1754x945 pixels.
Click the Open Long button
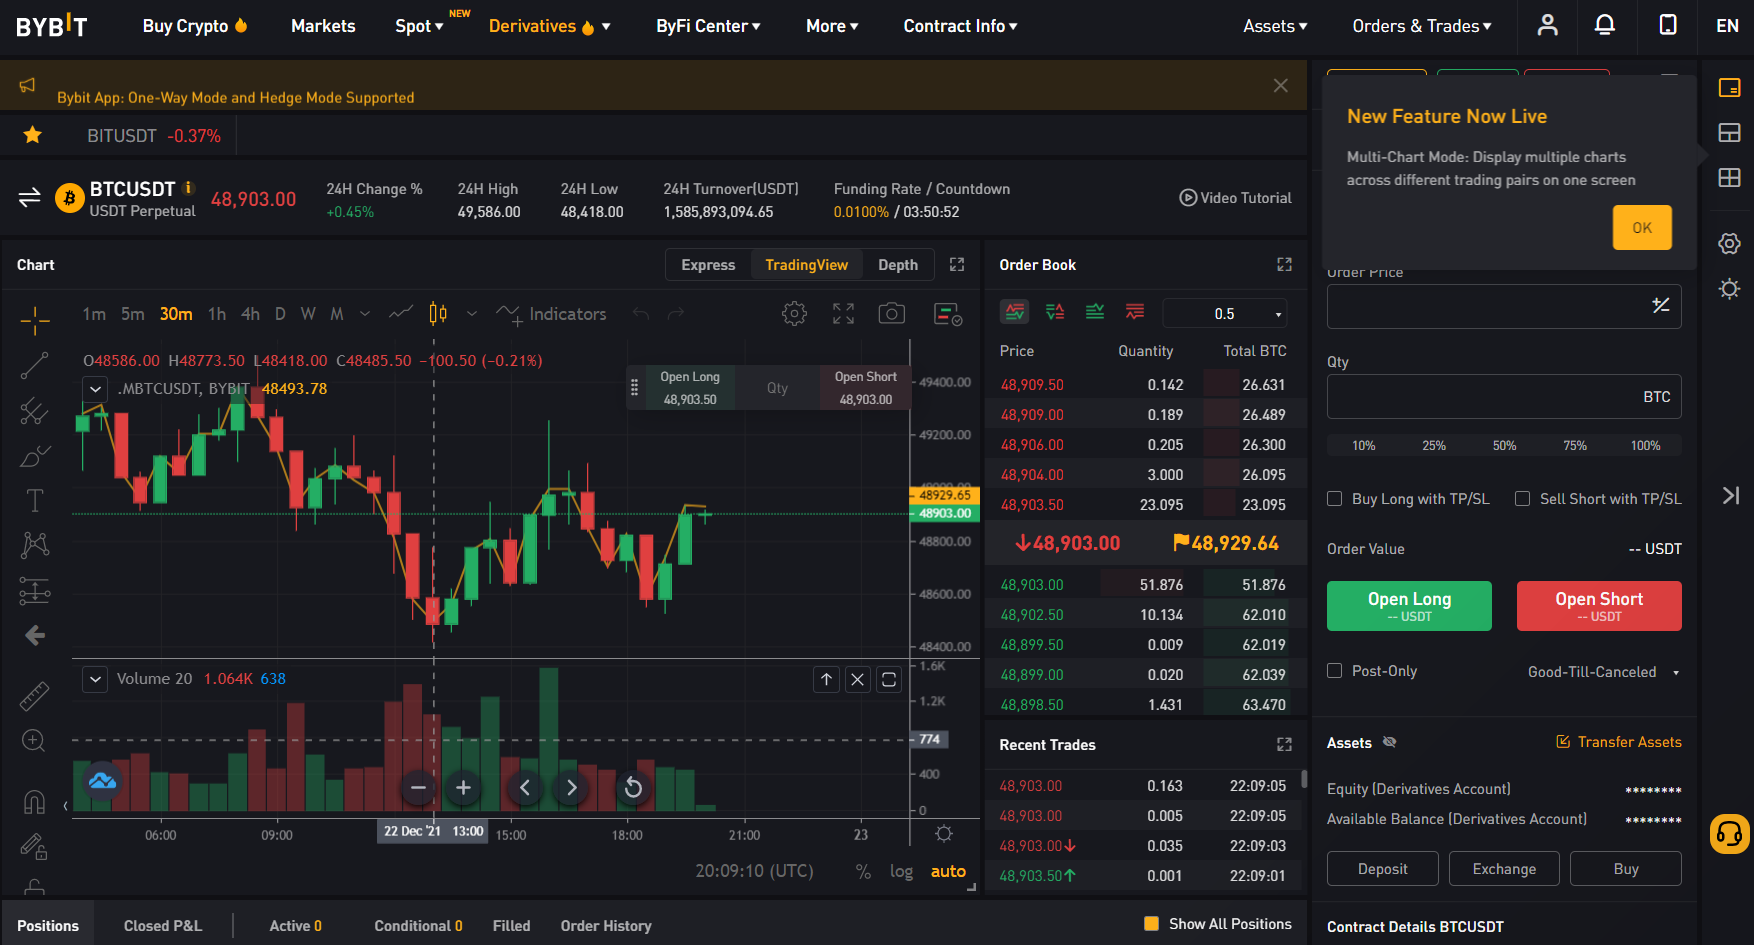[x=1409, y=606]
